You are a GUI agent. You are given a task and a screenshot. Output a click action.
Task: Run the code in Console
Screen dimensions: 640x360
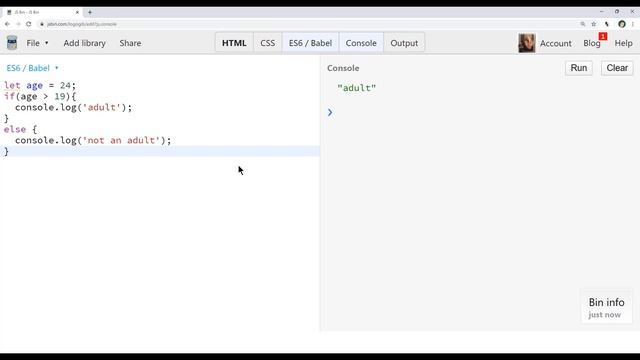point(579,68)
